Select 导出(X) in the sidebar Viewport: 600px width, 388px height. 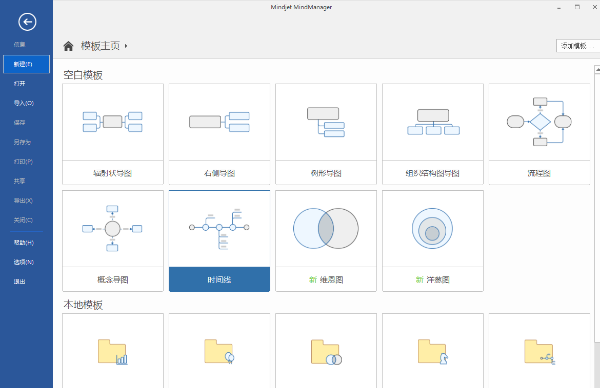[23, 201]
